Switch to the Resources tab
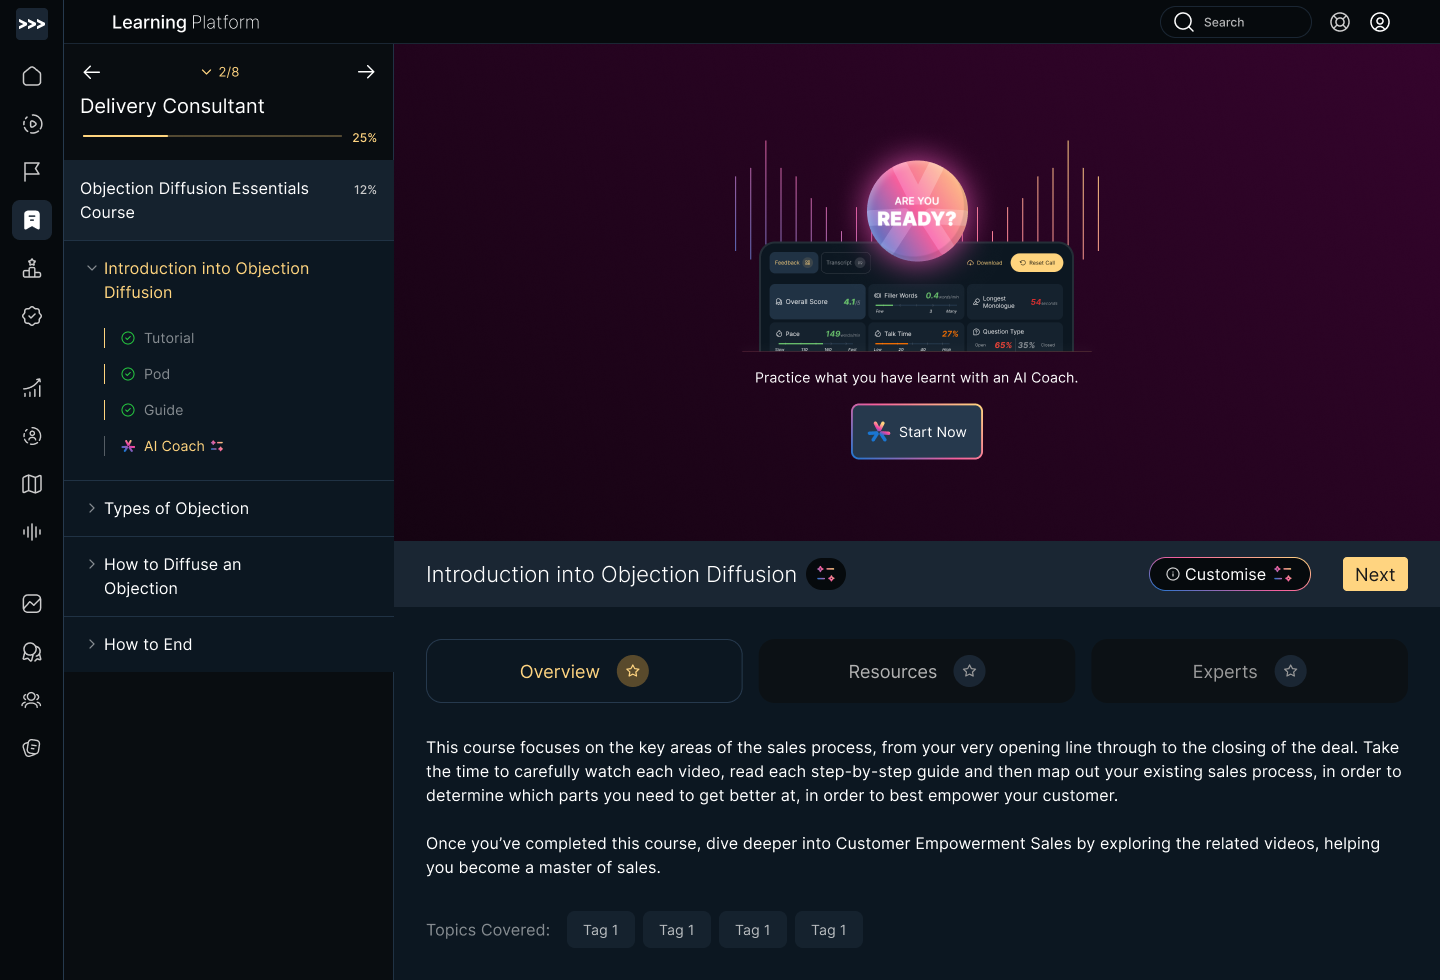This screenshot has width=1440, height=980. point(916,671)
